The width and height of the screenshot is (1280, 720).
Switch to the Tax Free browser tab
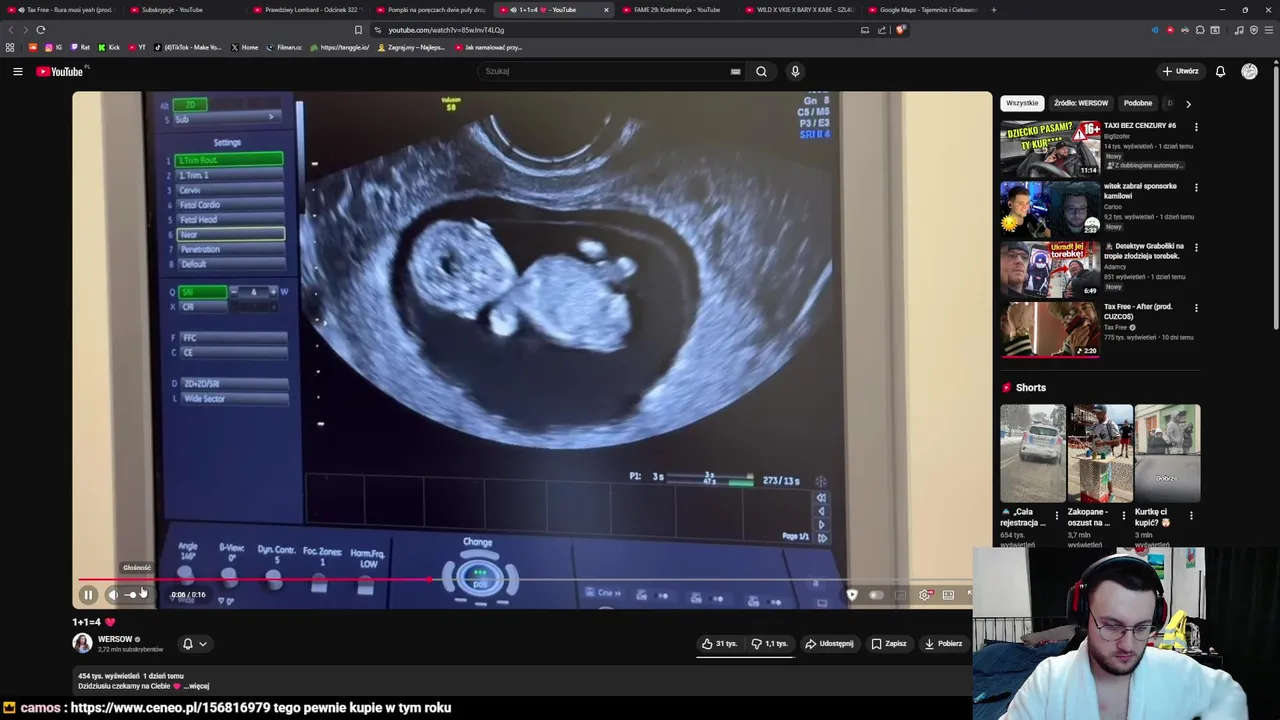[64, 10]
